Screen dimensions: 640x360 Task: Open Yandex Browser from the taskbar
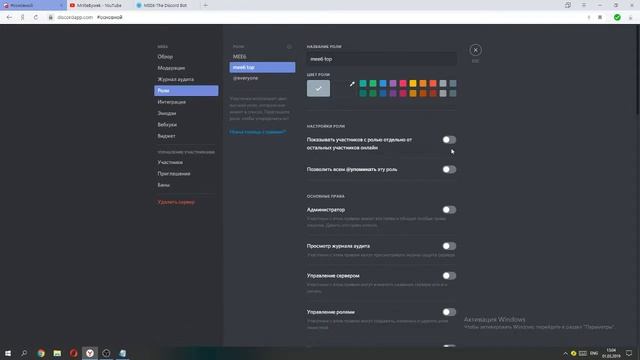coord(90,353)
